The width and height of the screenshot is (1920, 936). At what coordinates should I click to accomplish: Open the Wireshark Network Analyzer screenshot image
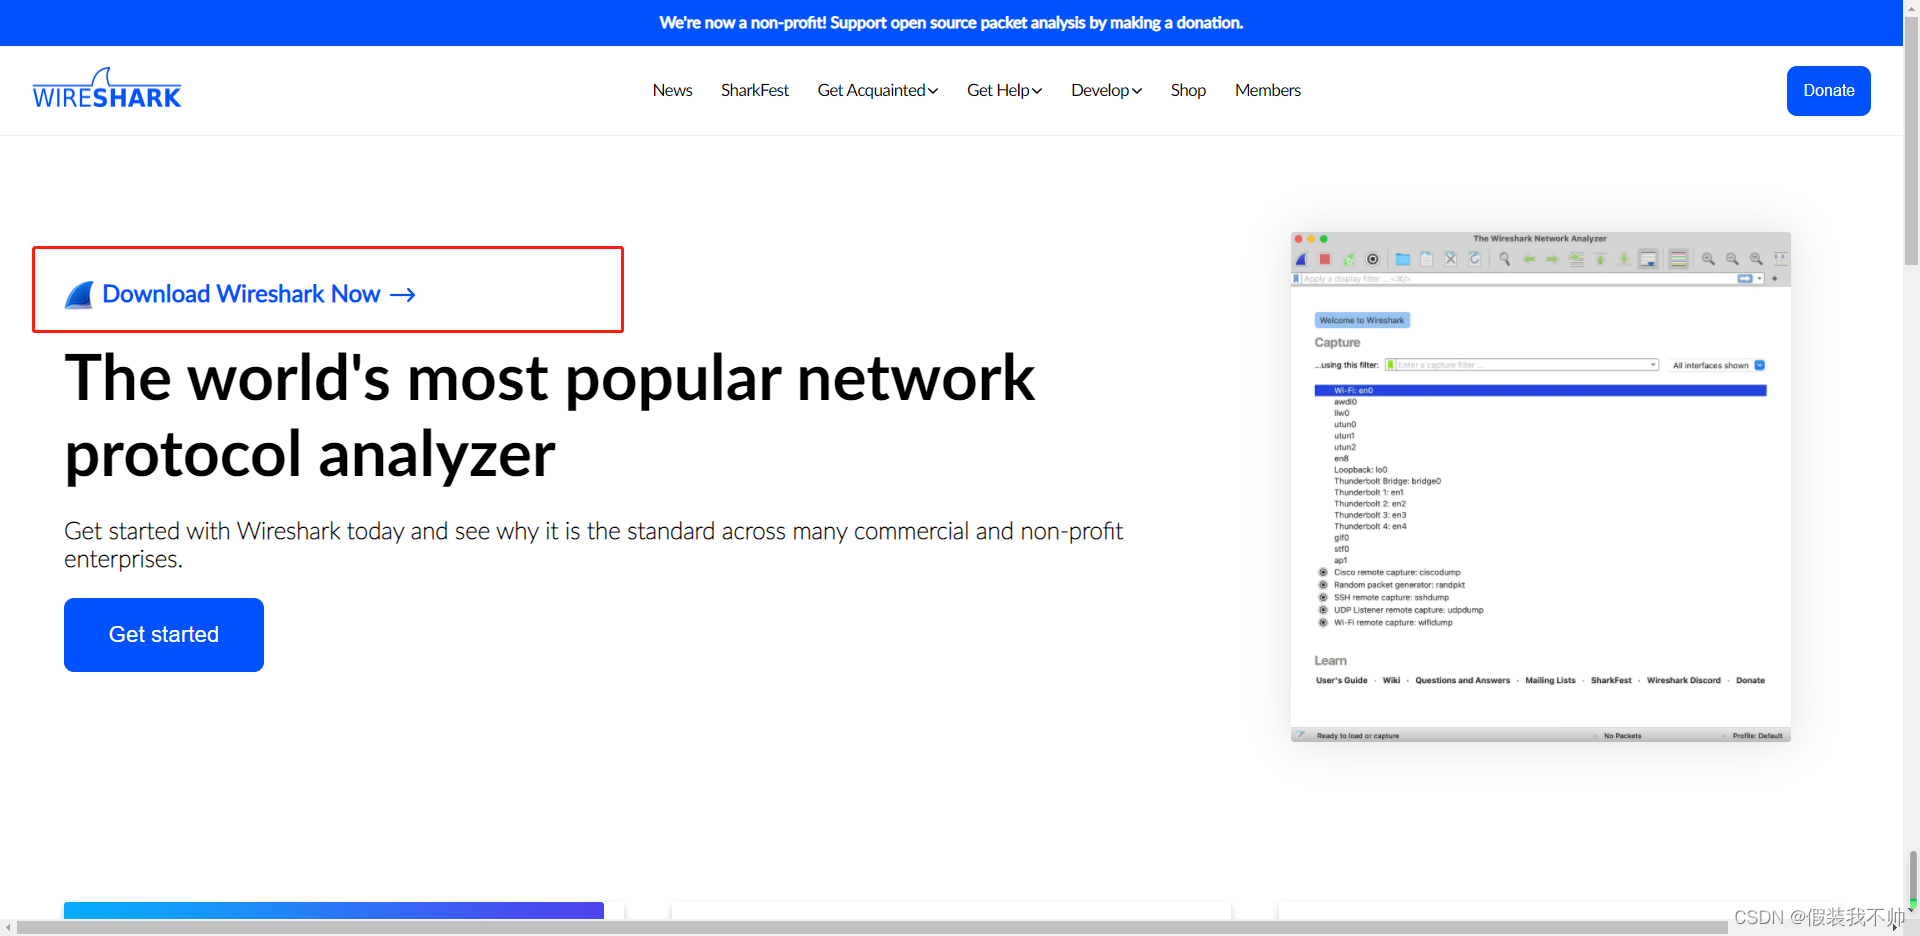point(1540,487)
